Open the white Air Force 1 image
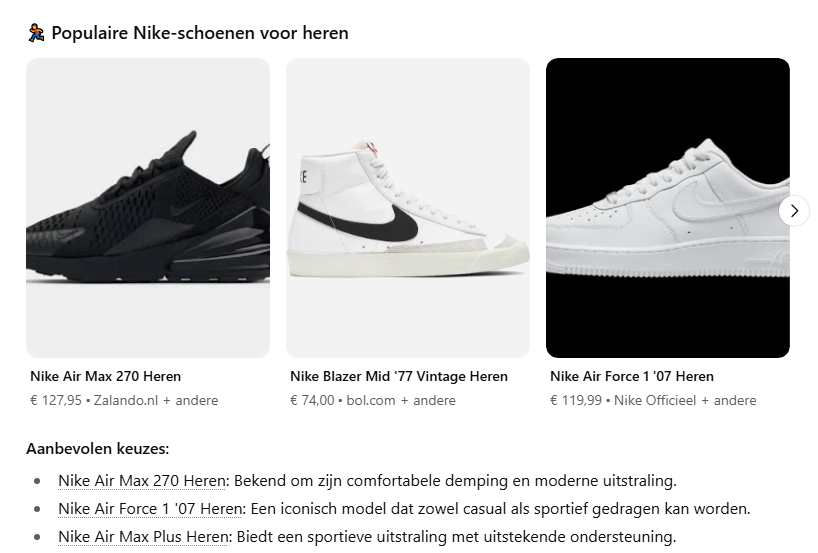Image resolution: width=818 pixels, height=553 pixels. click(668, 208)
